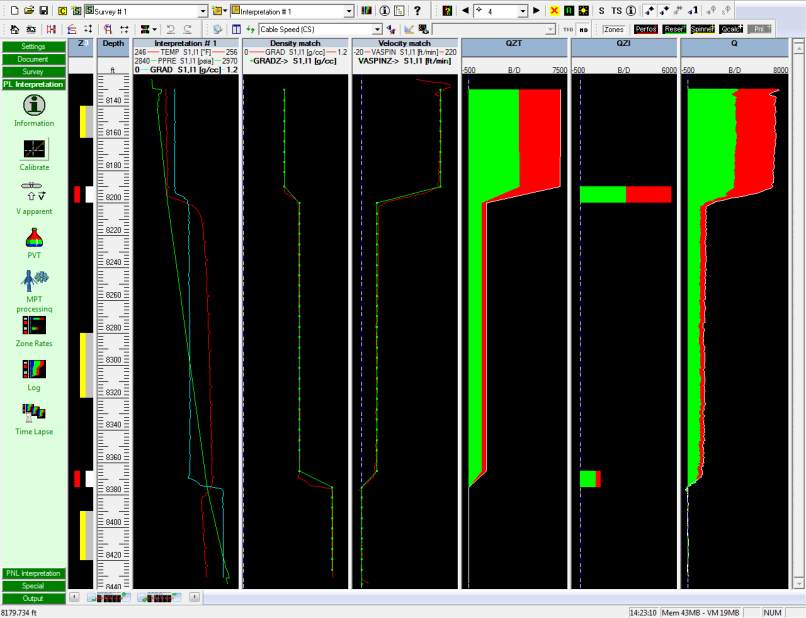Click the Save disk icon
Screen dimensions: 806x618
[44, 10]
